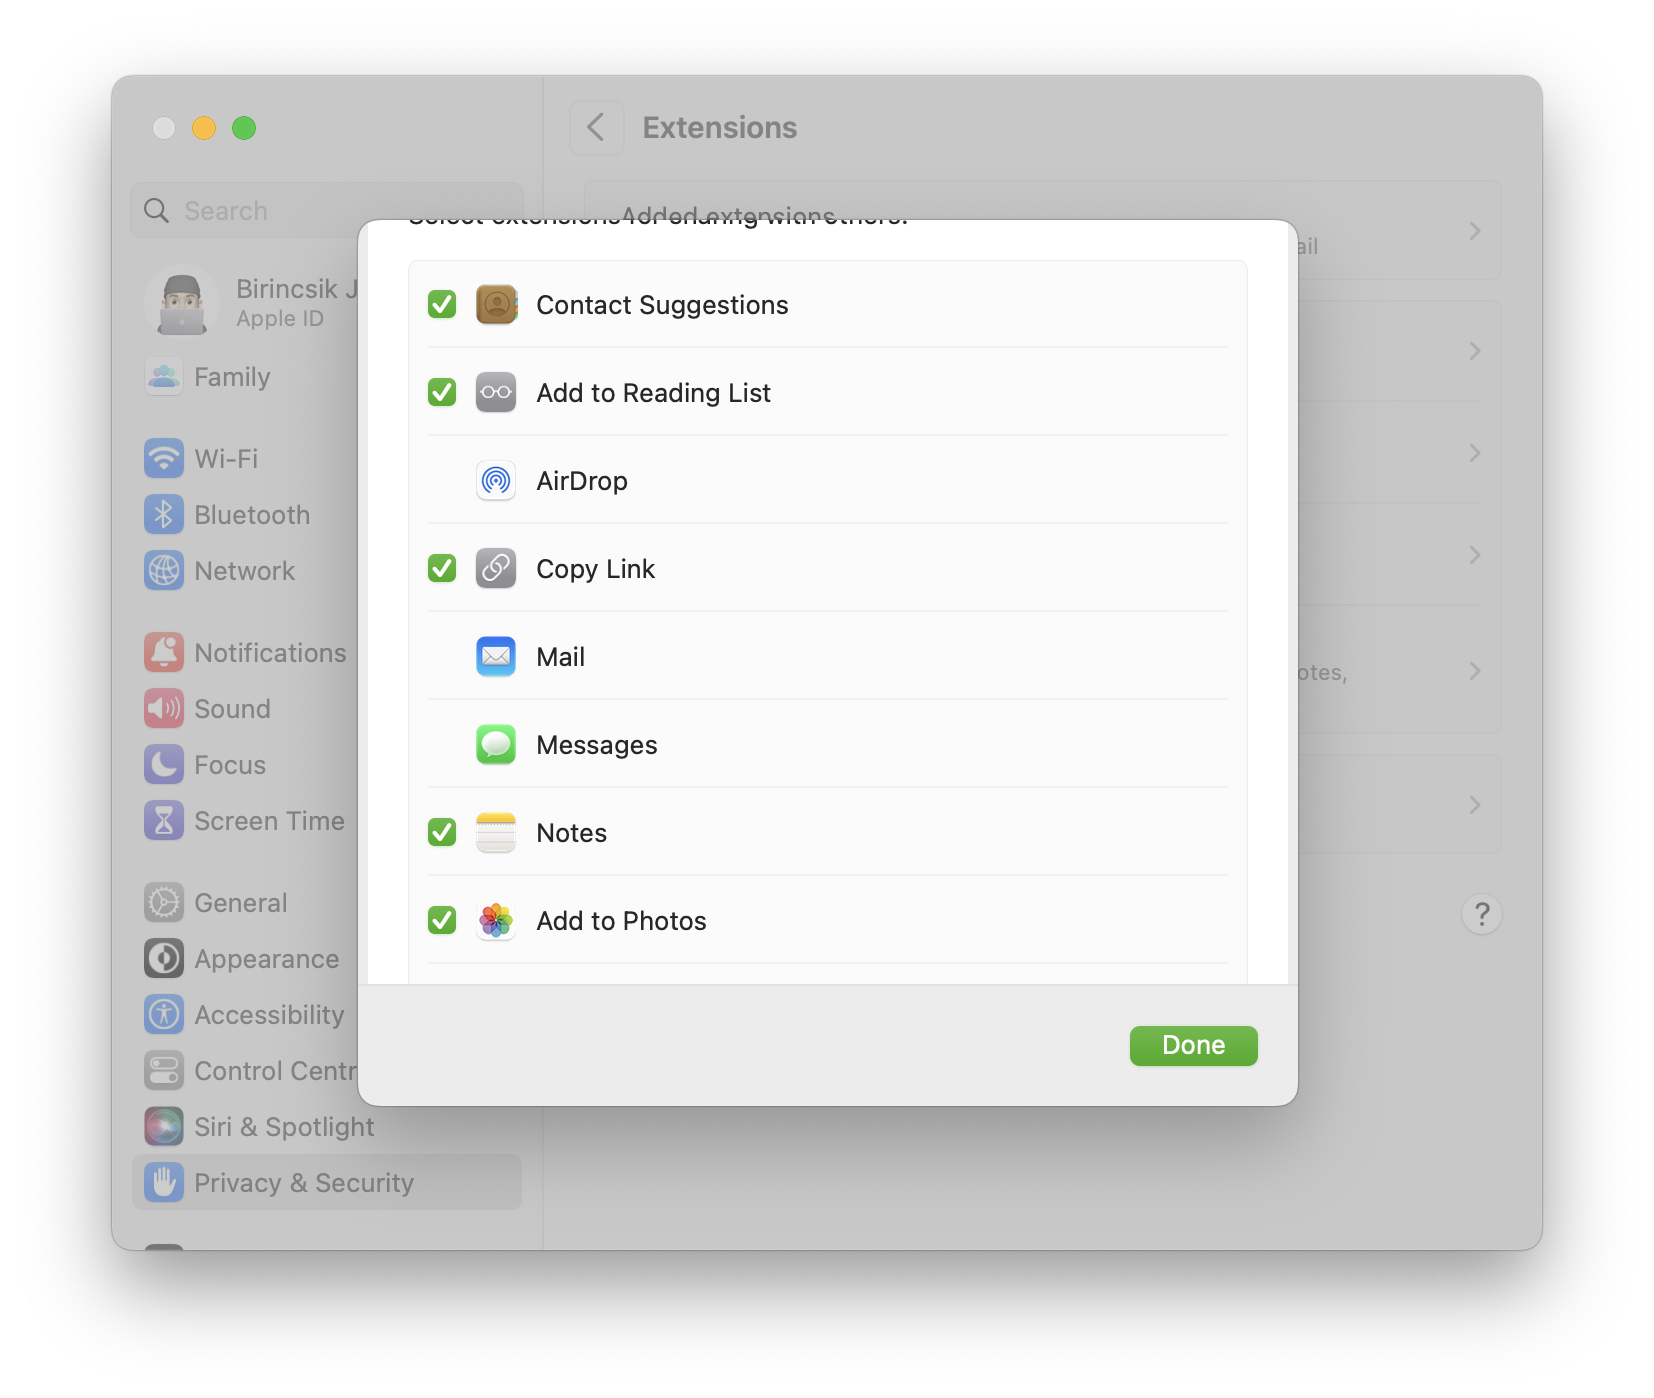Viewport: 1654px width, 1398px height.
Task: Click the Family sidebar icon
Action: [164, 377]
